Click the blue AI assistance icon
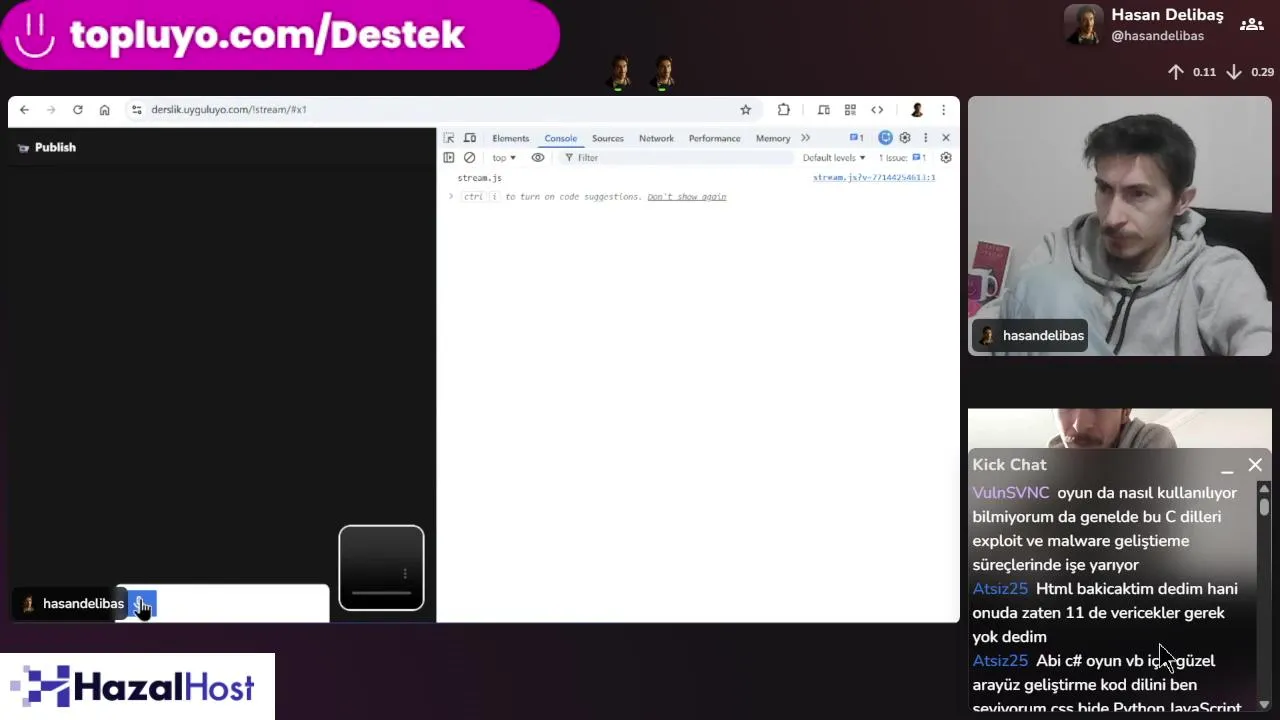 tap(885, 138)
